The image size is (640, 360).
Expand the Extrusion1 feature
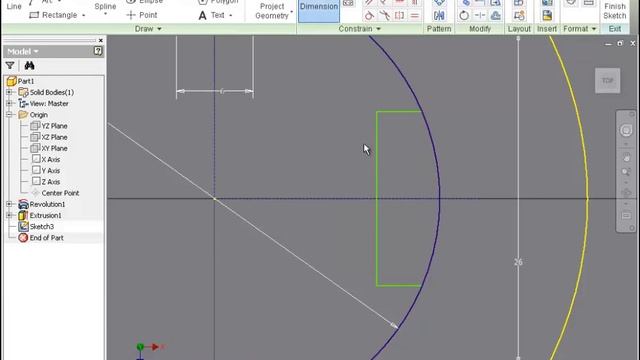9,215
